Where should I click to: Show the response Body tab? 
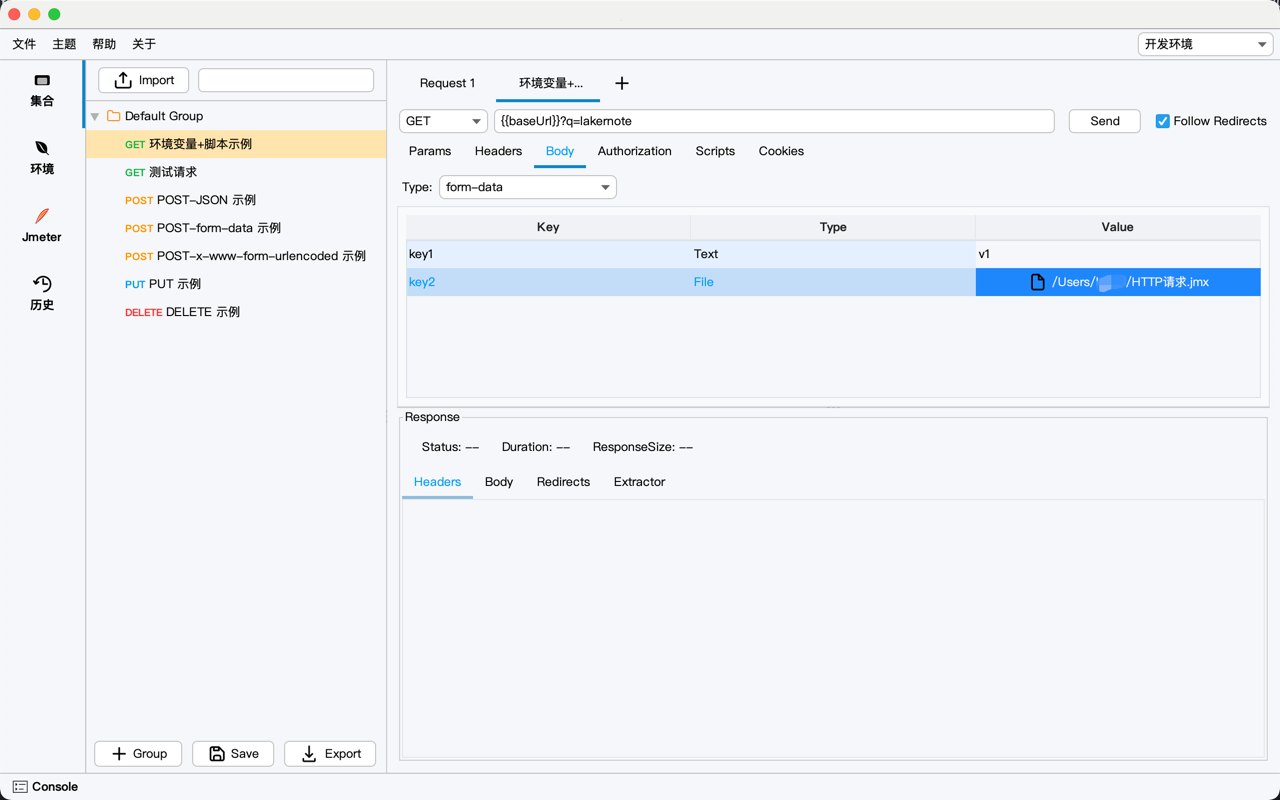(x=499, y=482)
